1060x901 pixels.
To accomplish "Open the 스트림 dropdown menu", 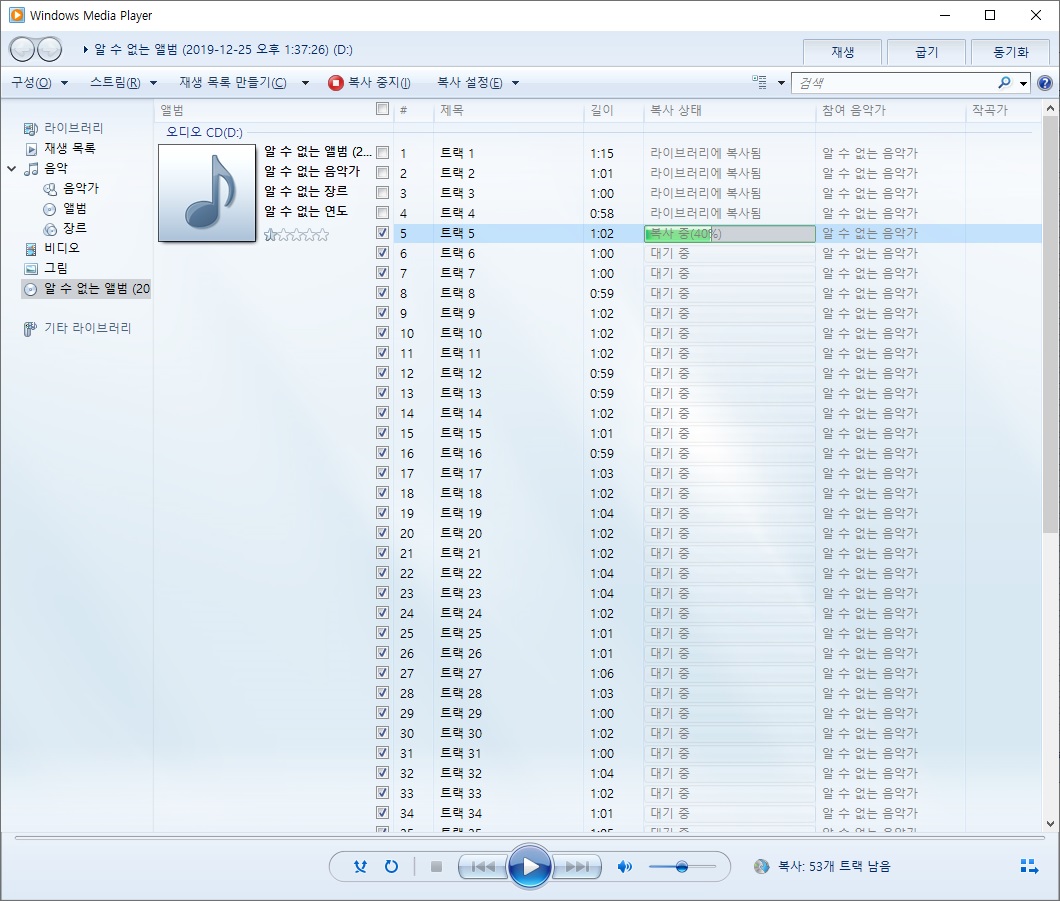I will [123, 82].
